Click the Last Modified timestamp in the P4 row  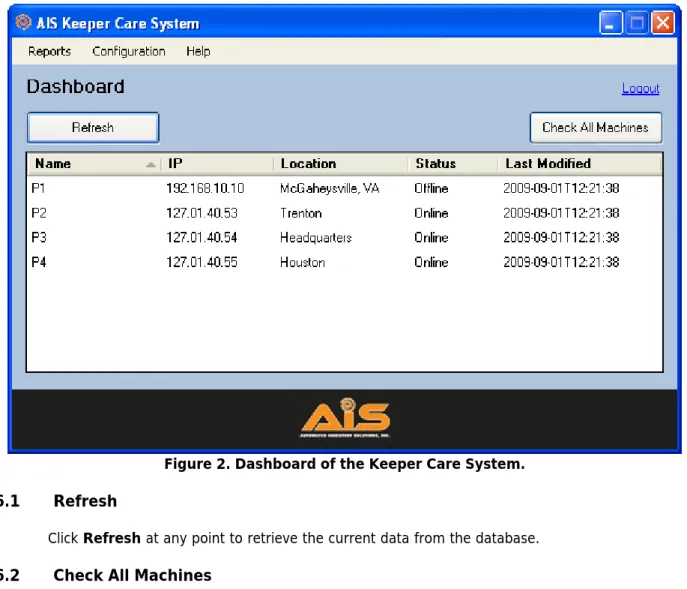[561, 263]
